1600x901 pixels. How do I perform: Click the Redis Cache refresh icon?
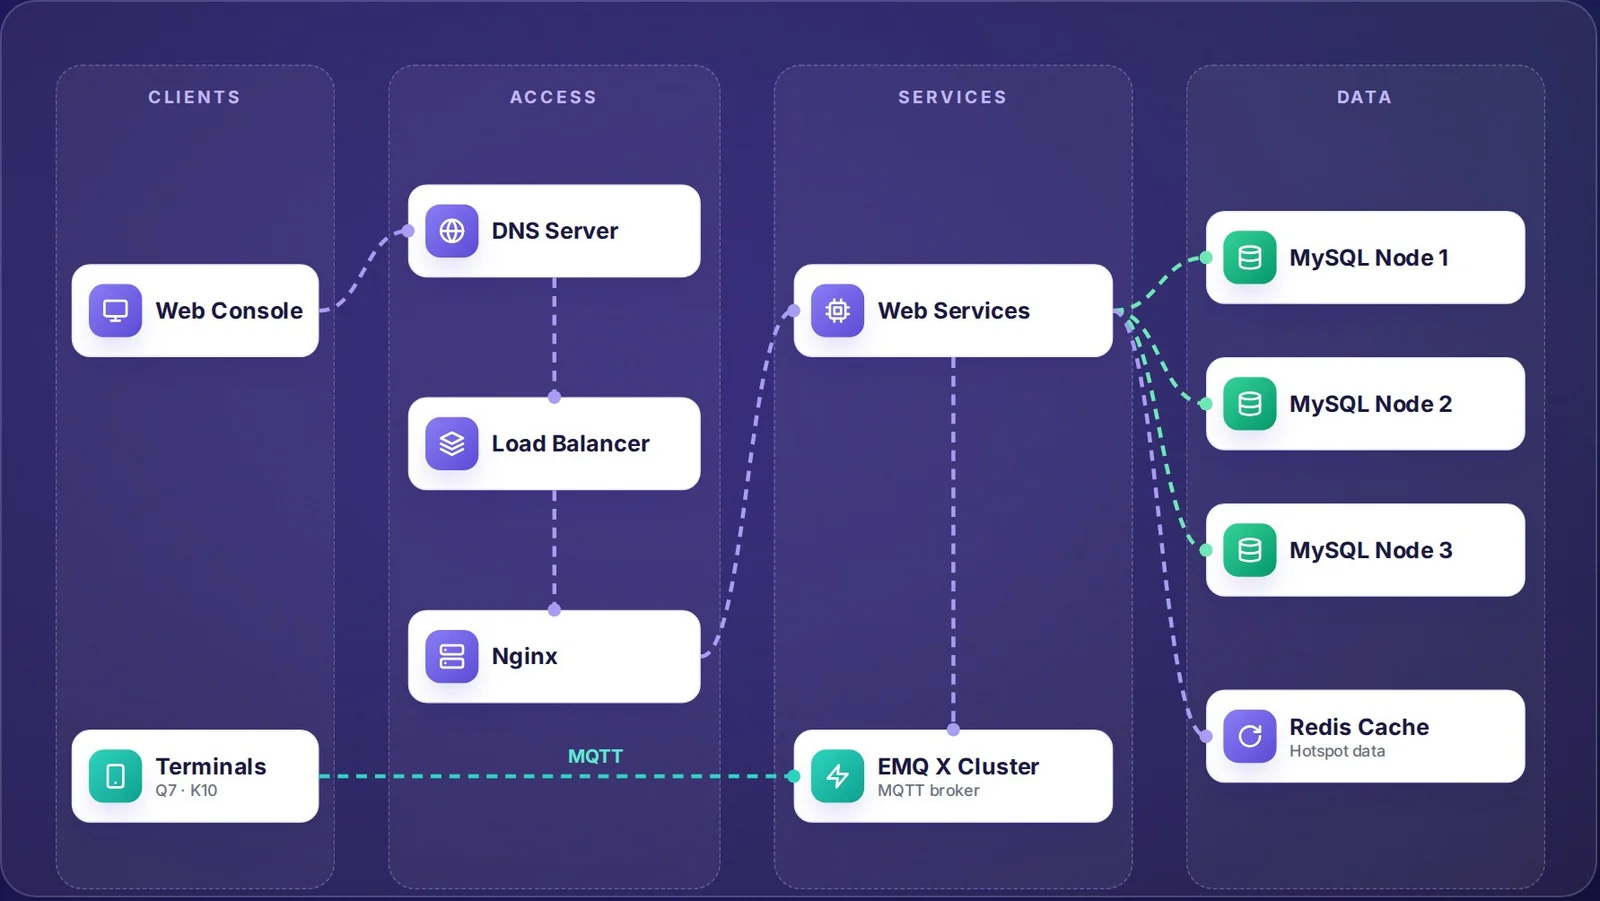point(1250,736)
